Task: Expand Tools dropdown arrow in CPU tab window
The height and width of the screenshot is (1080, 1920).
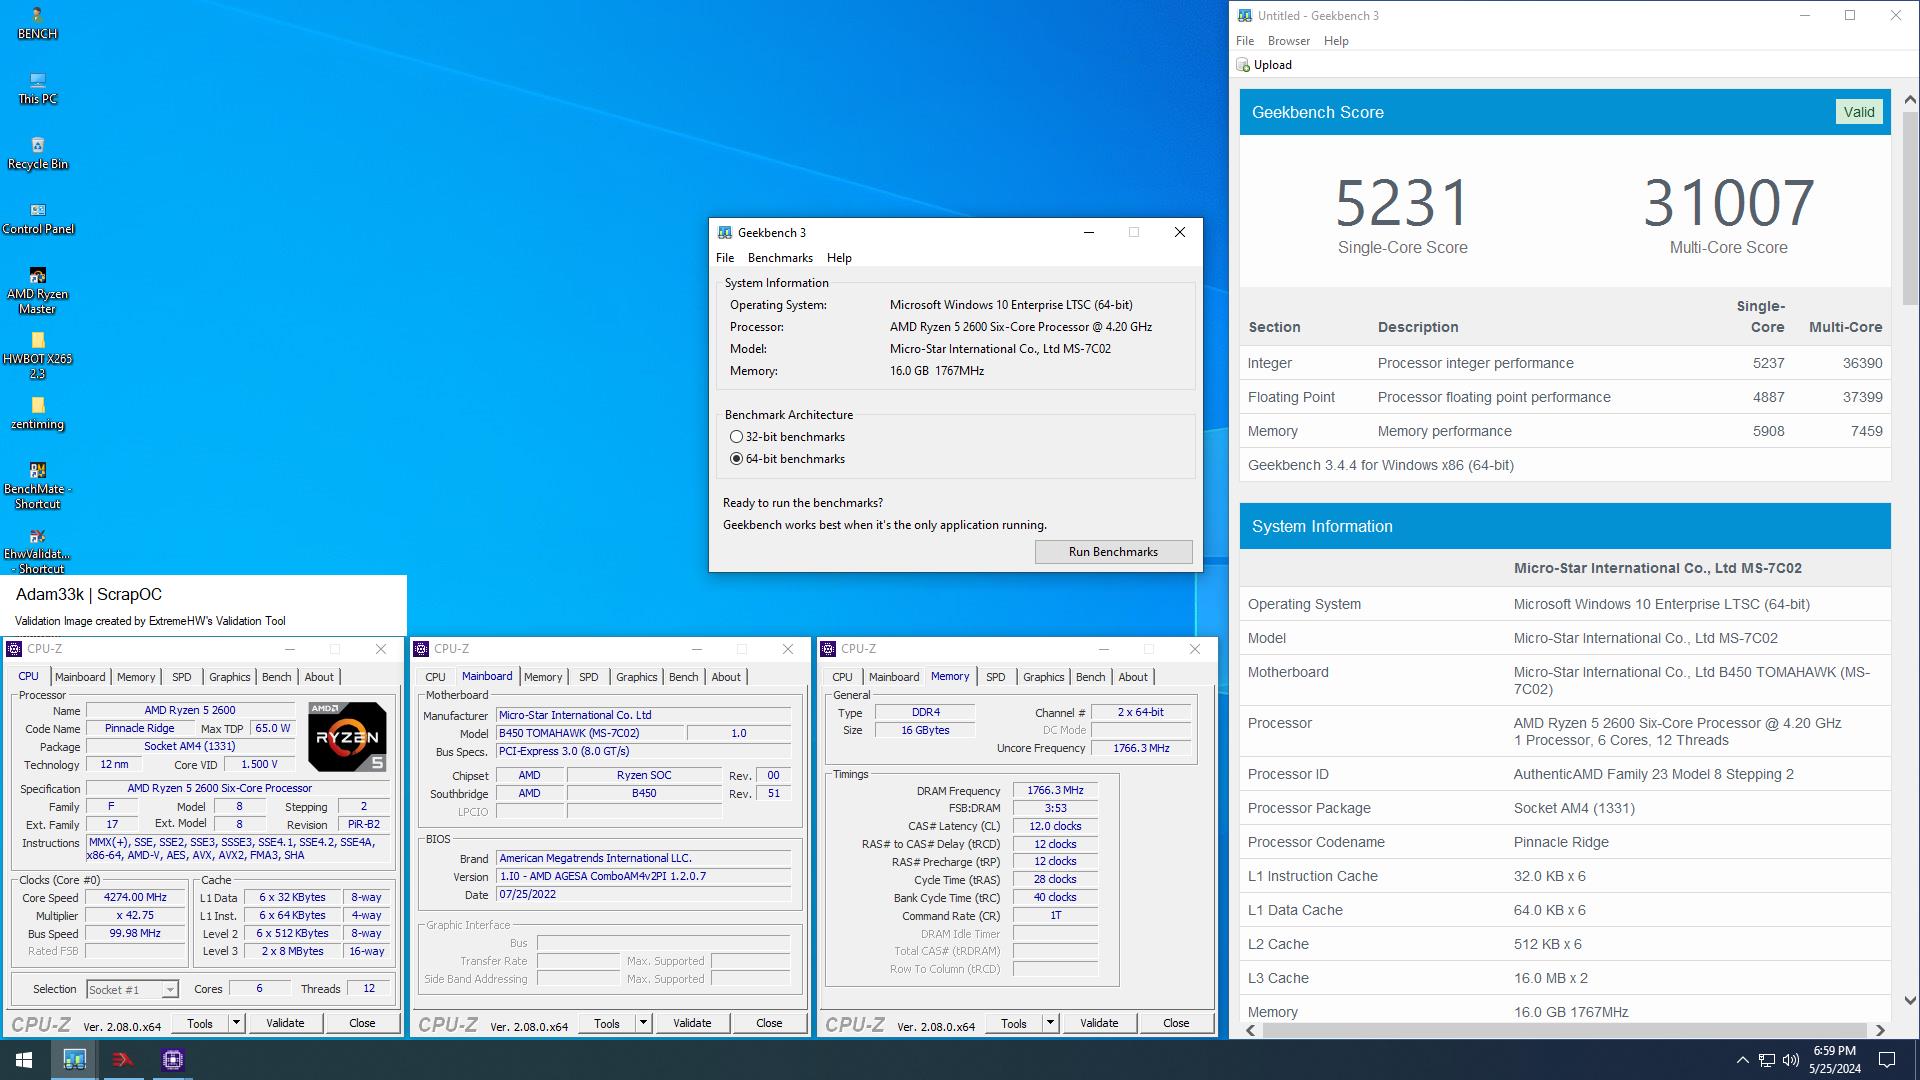Action: [x=236, y=1023]
